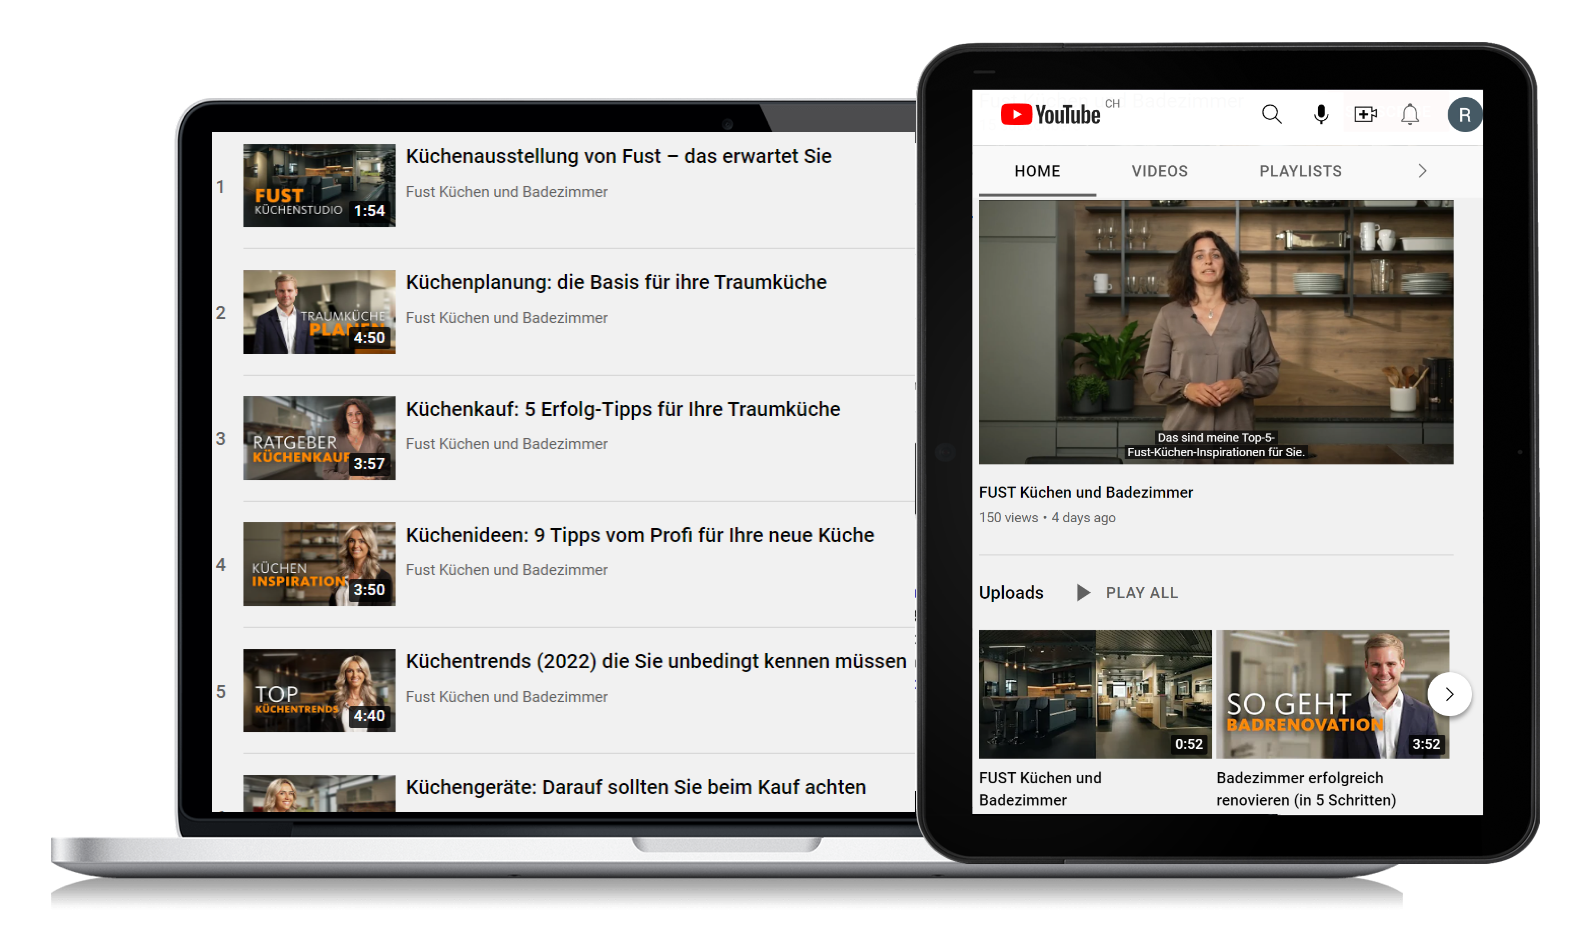Open Küchenplanung: die Basis video title
This screenshot has height=926, width=1576.
616,282
